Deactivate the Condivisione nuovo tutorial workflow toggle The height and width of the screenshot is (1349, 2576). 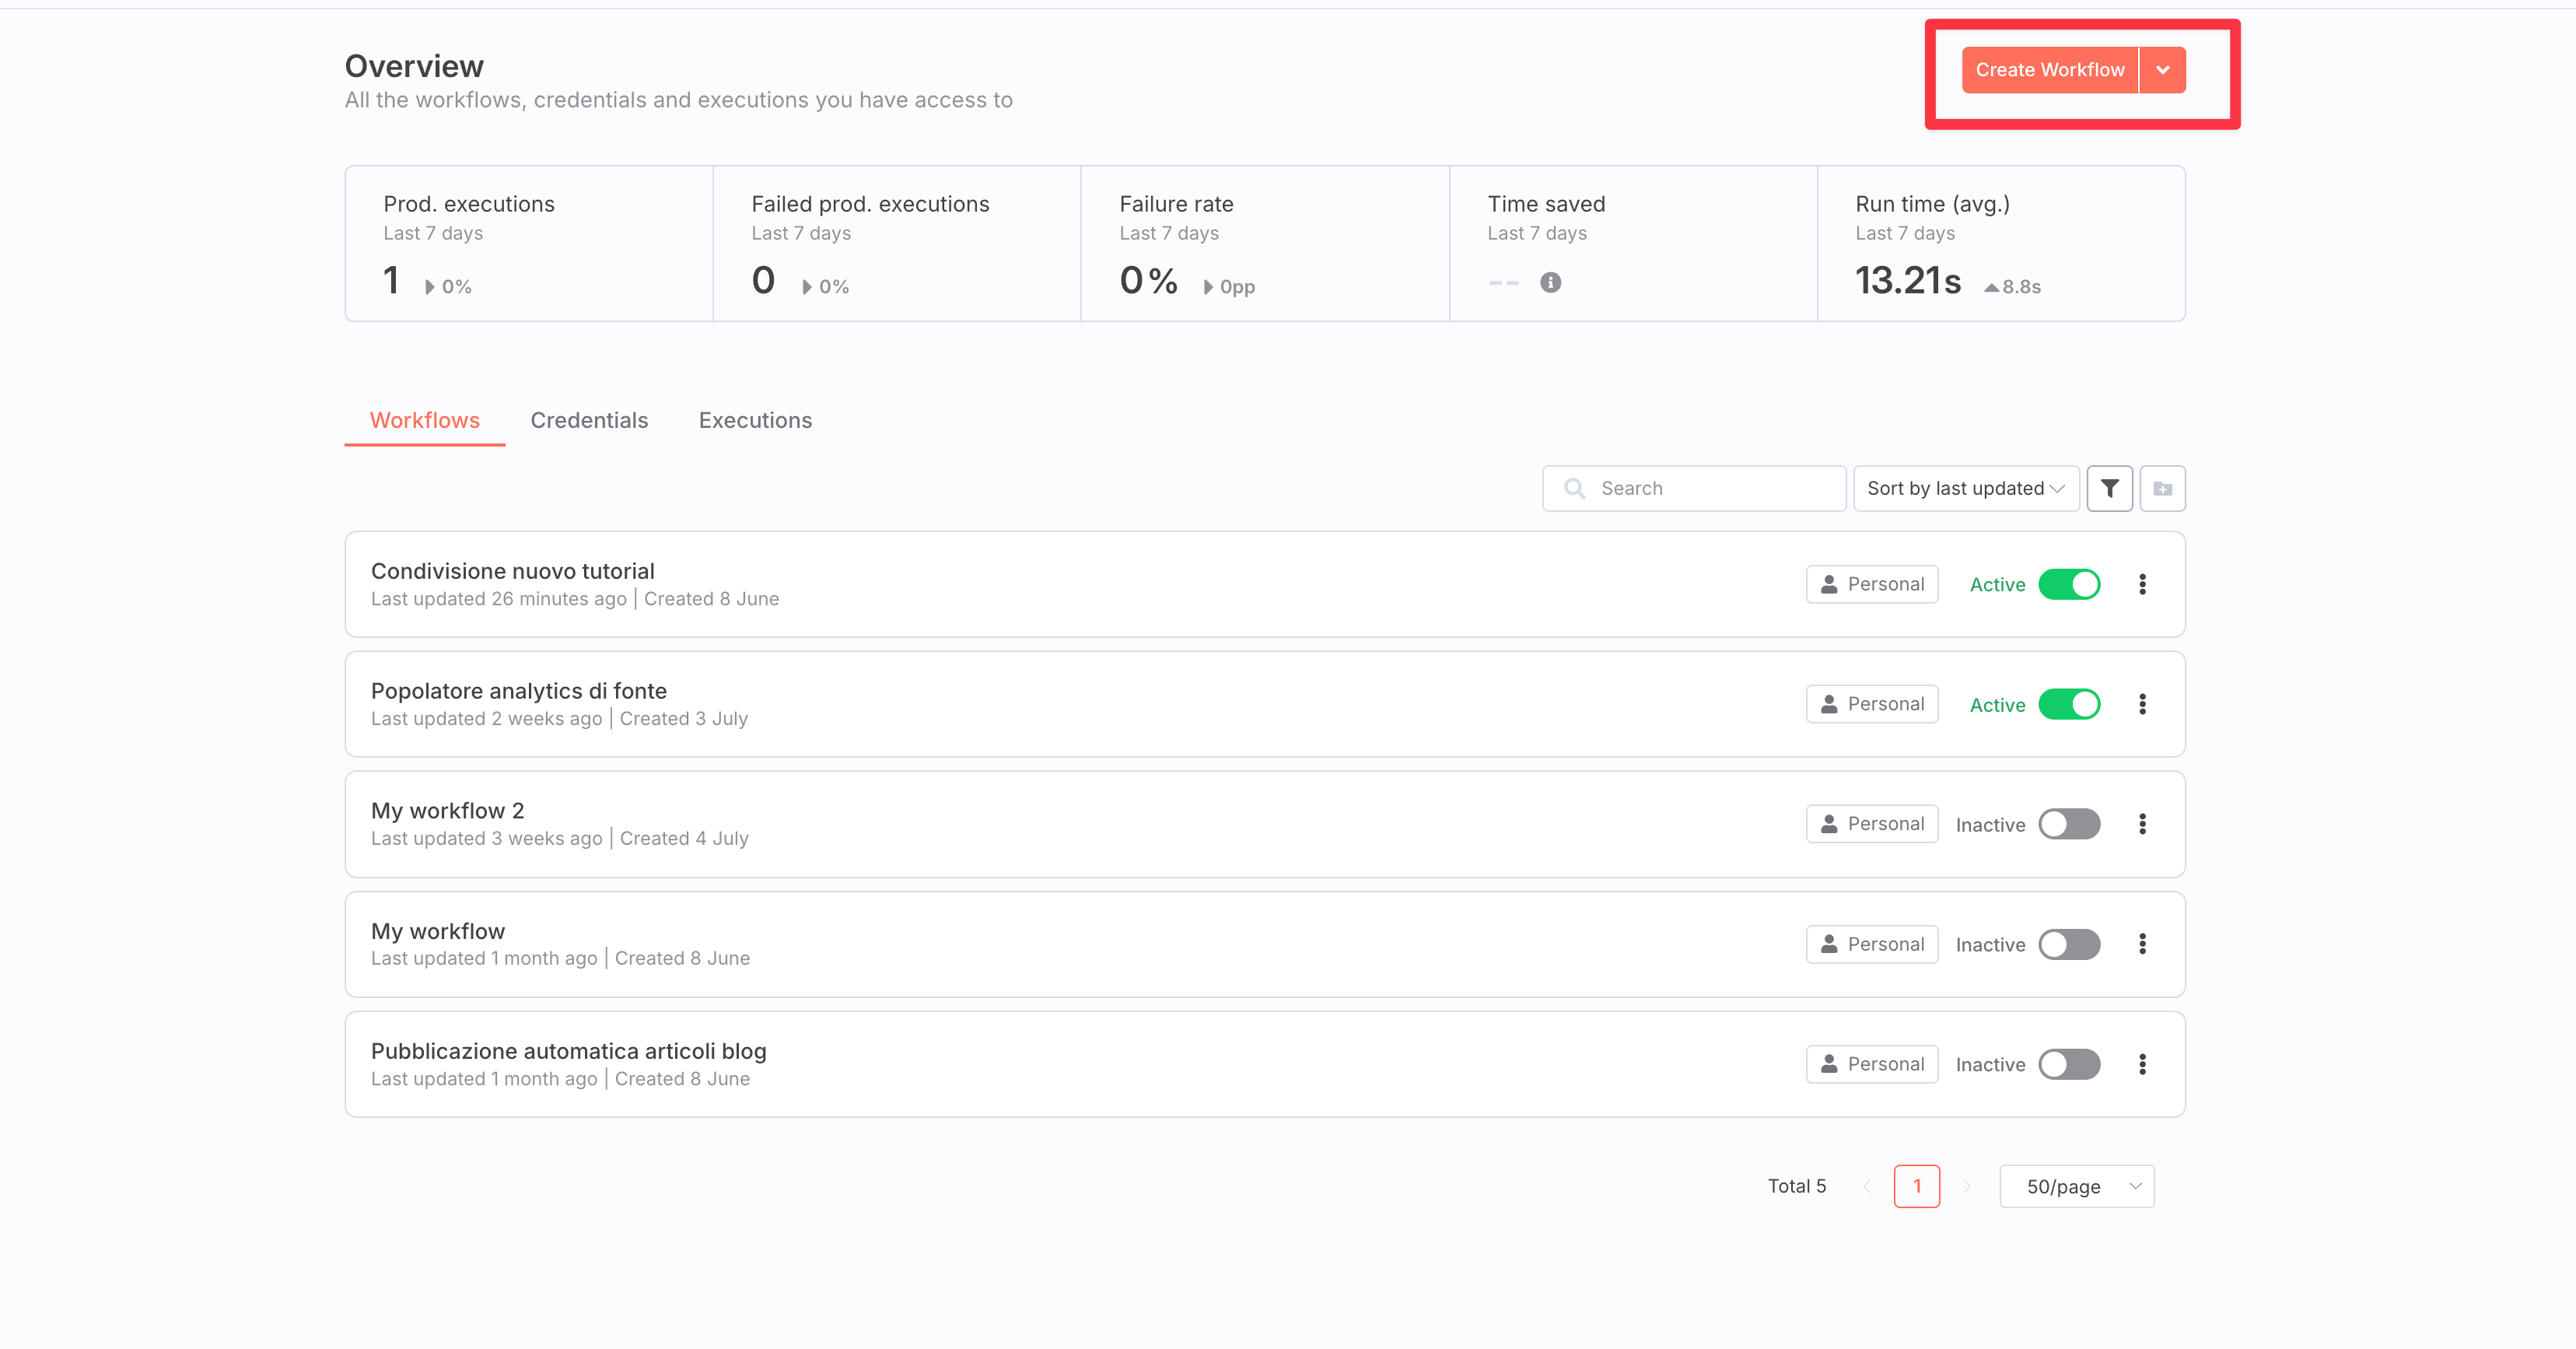tap(2069, 584)
